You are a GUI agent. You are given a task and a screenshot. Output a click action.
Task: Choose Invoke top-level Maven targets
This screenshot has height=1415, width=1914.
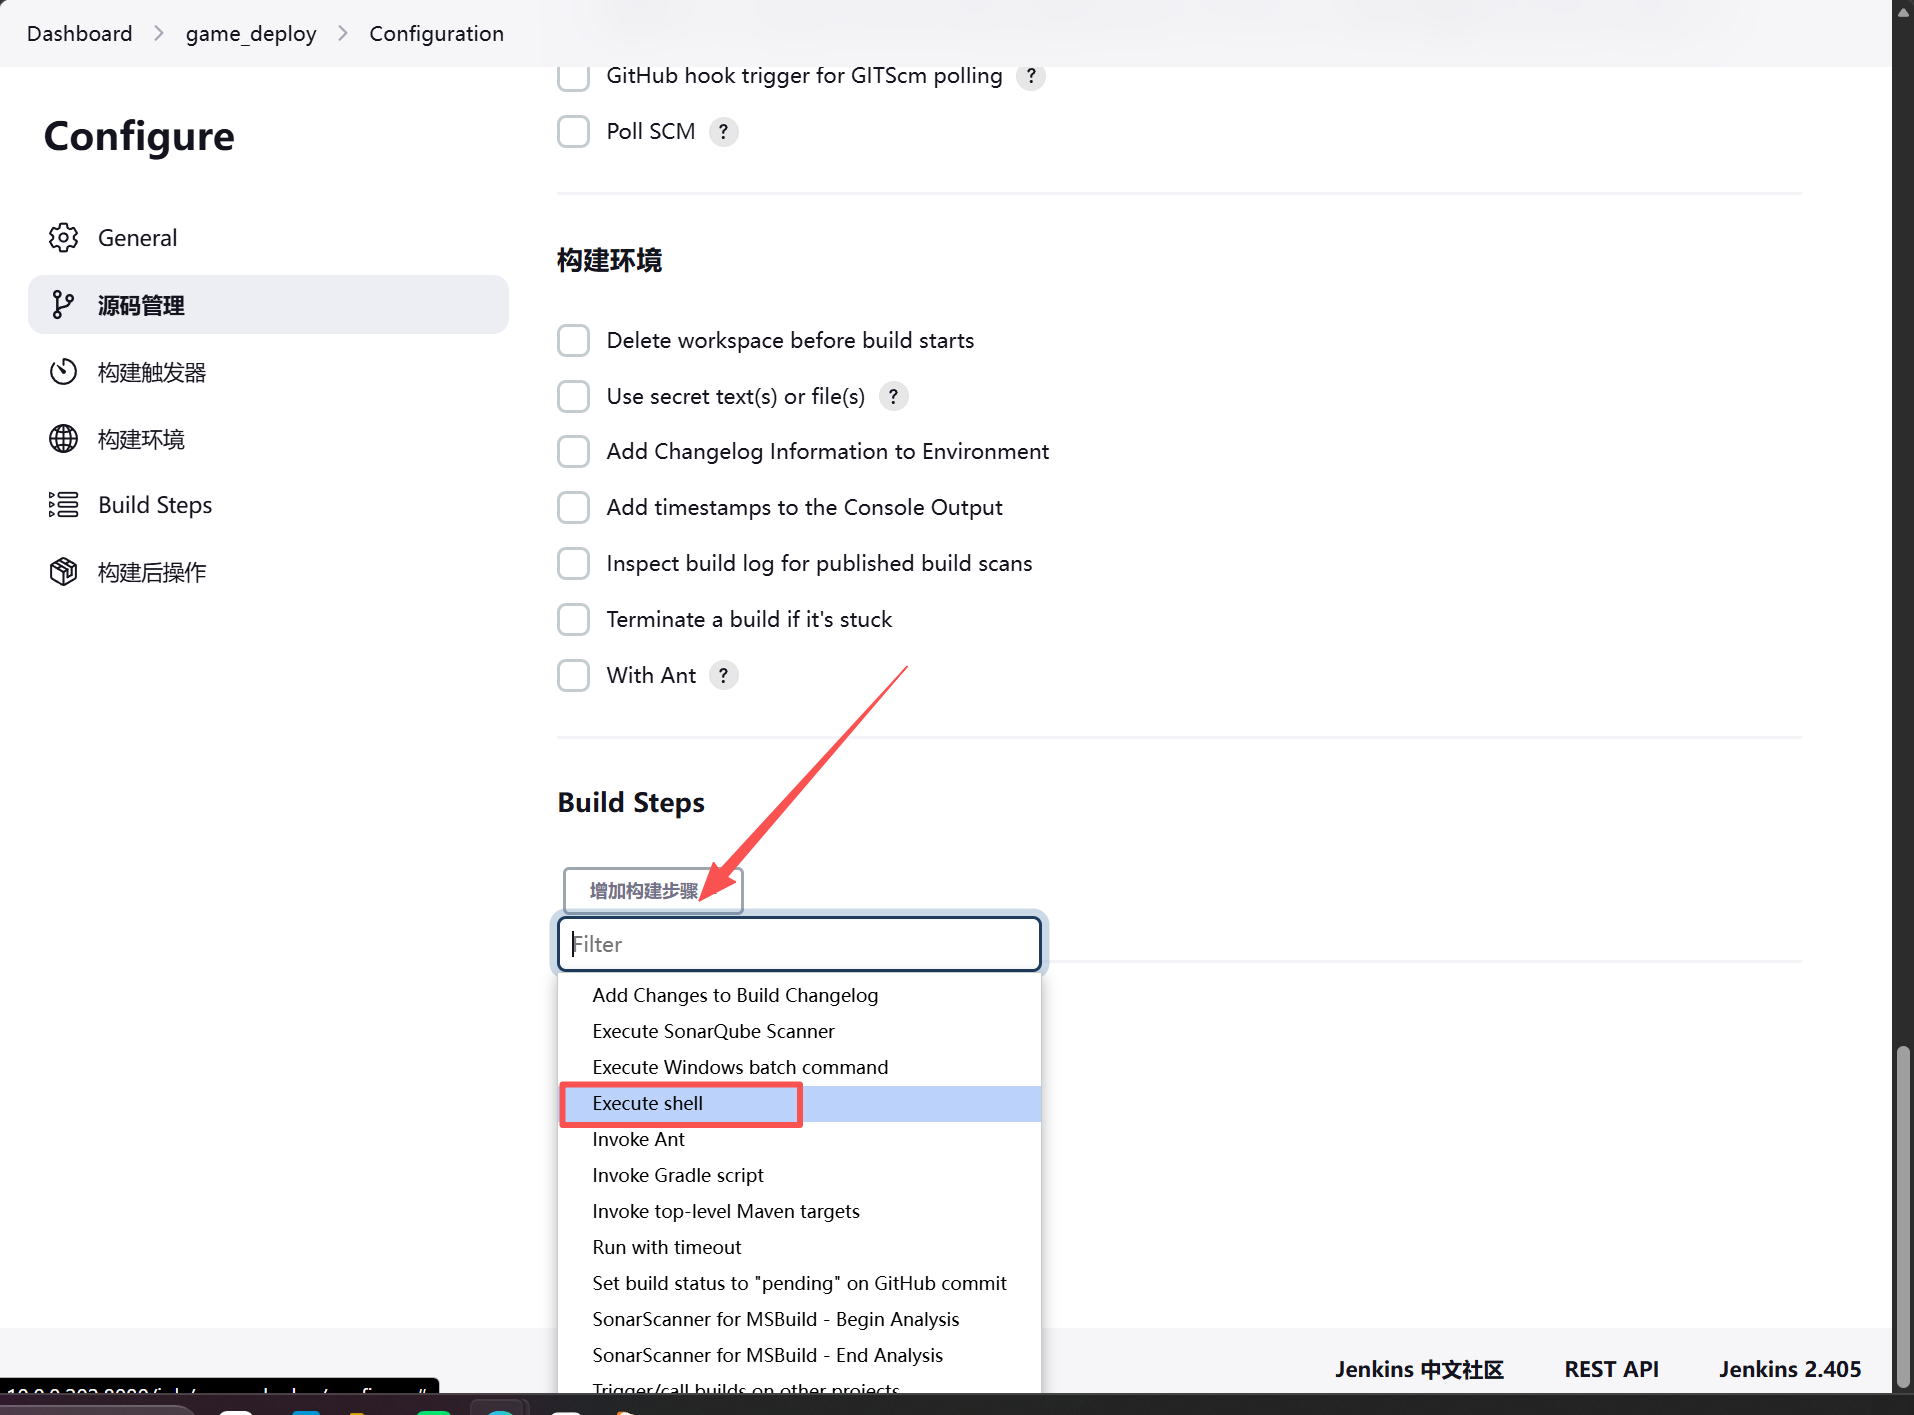pos(799,1212)
